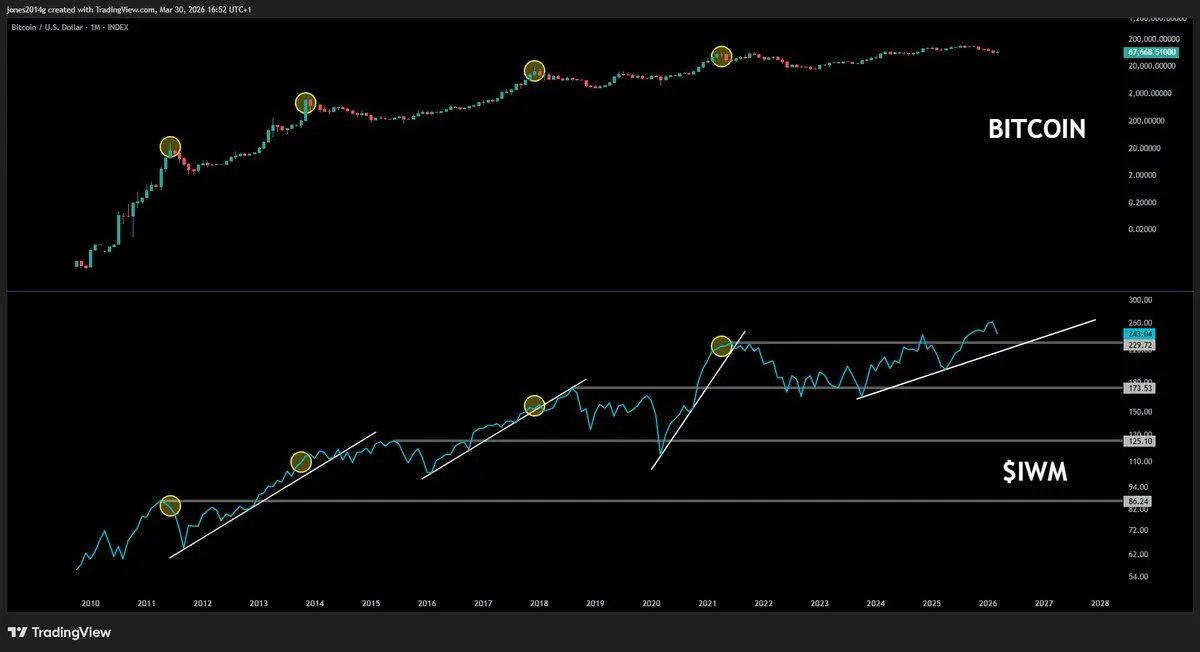Click the 2027 label on the time axis
Screen dimensions: 1200x652
[1043, 603]
